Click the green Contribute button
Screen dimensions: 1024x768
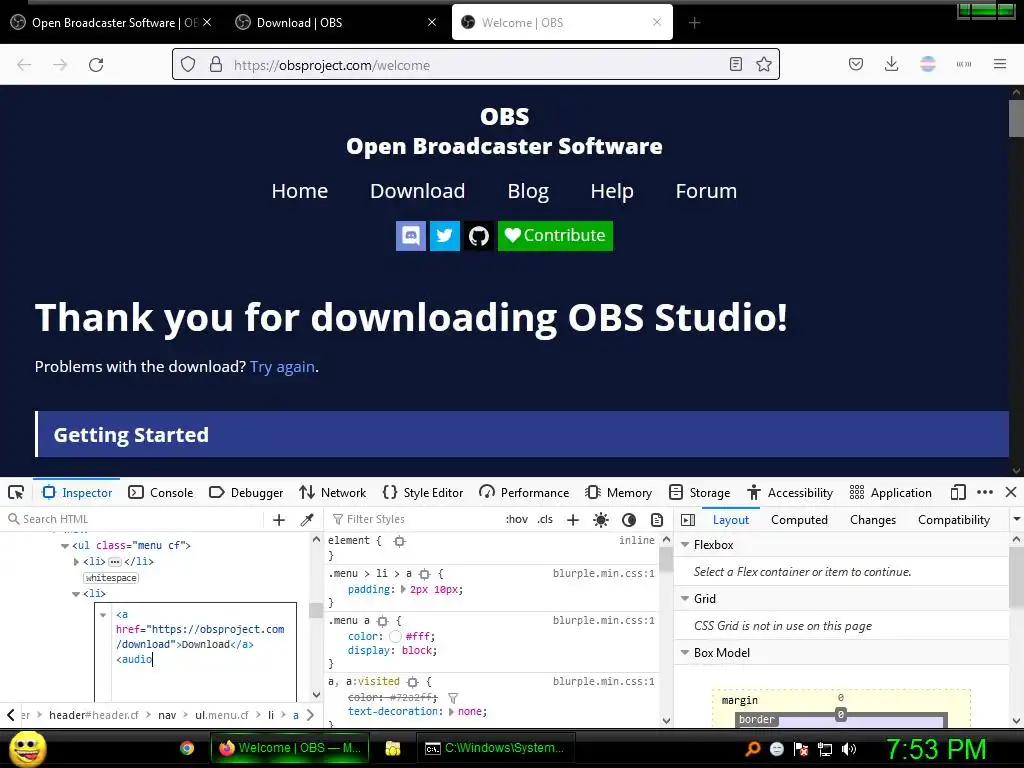pyautogui.click(x=555, y=236)
